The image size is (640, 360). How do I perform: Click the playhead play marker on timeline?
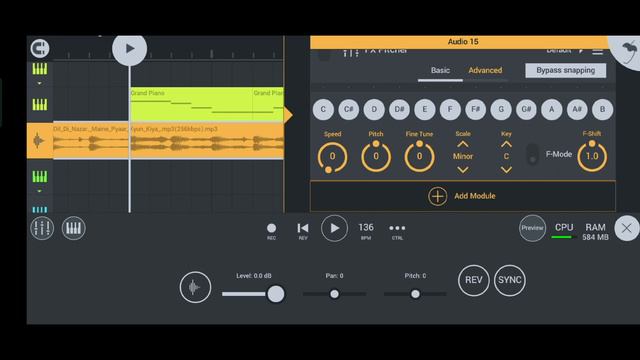point(130,49)
